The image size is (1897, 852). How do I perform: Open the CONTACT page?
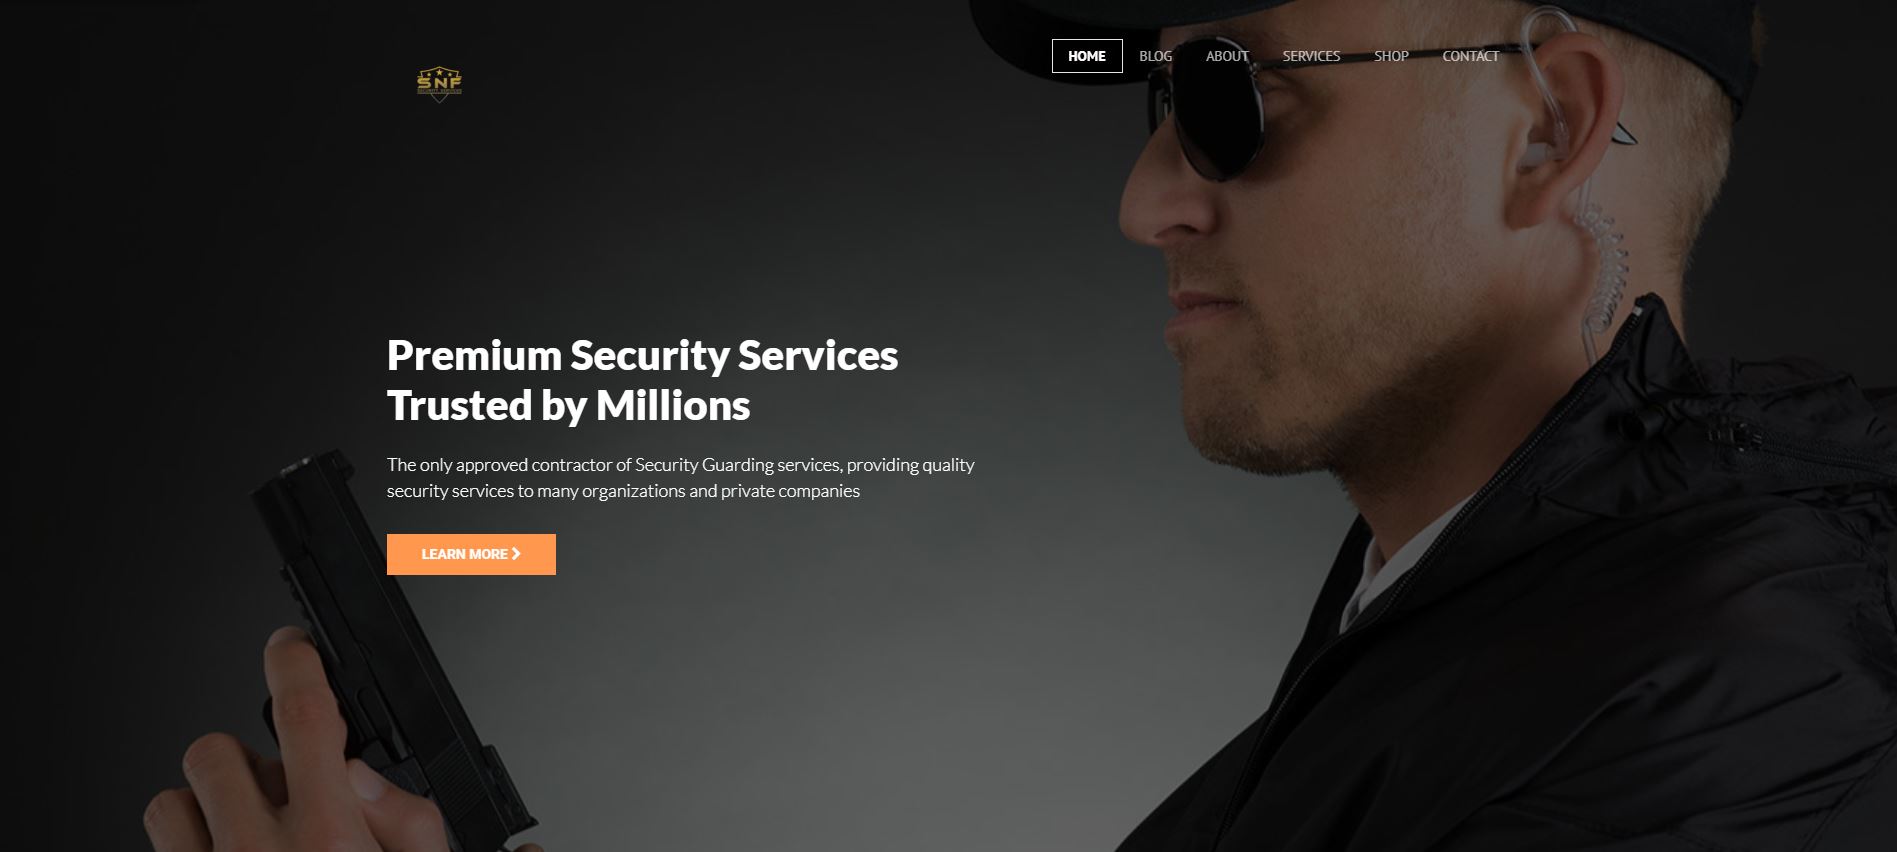1470,56
